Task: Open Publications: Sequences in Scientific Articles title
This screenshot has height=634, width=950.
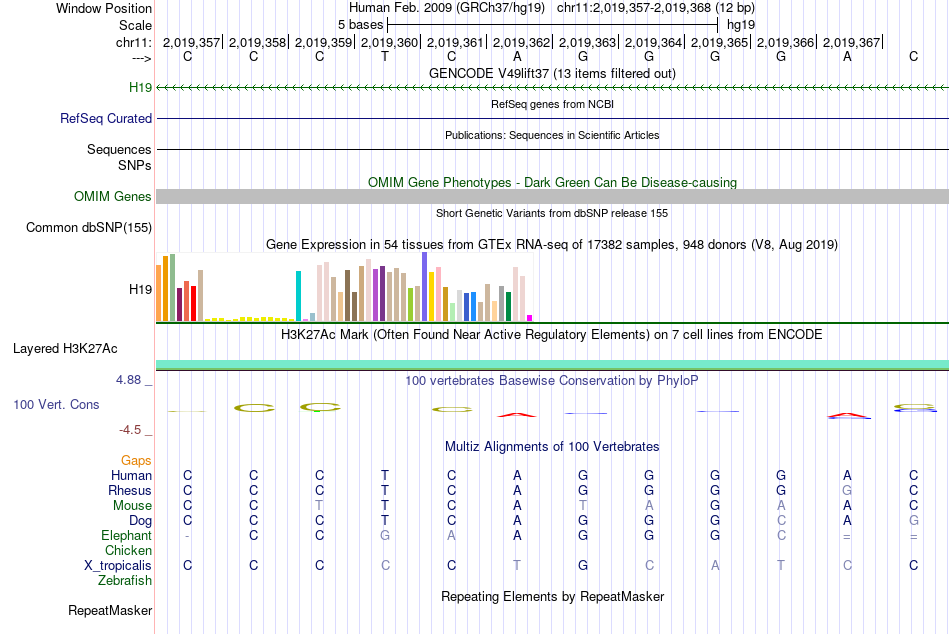Action: click(552, 135)
